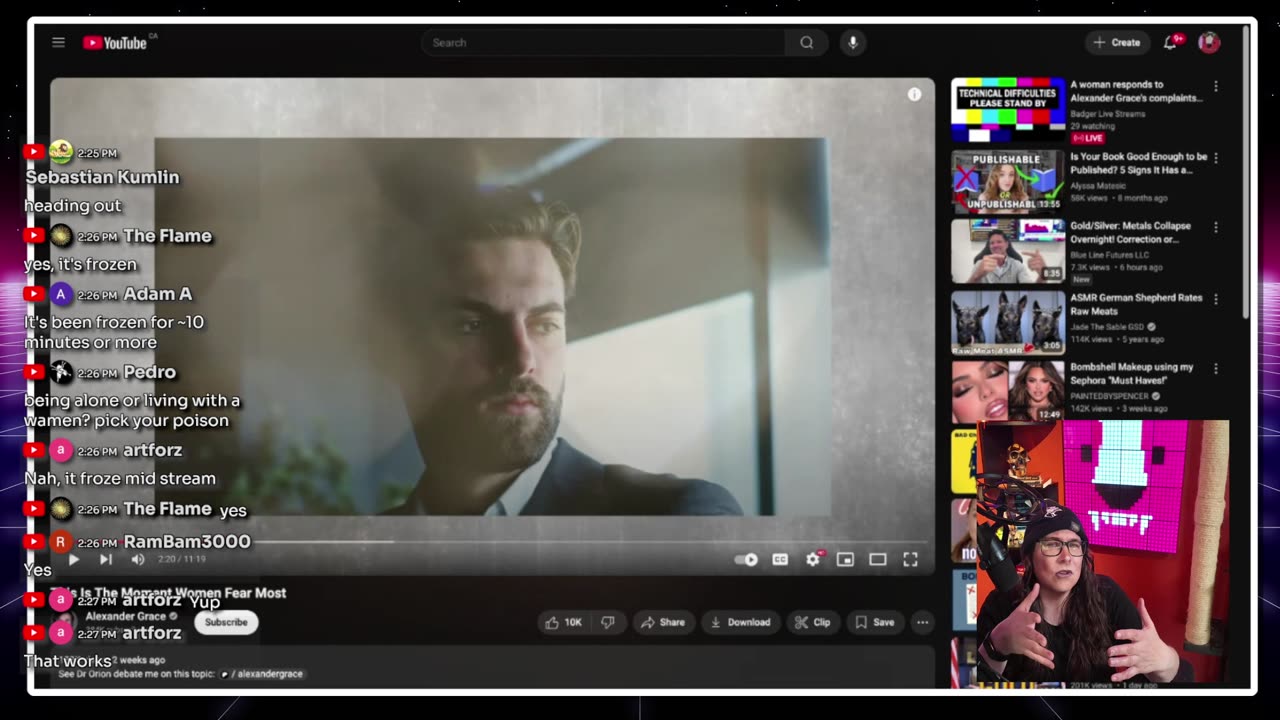Click the Share button
This screenshot has width=1280, height=720.
pyautogui.click(x=663, y=622)
